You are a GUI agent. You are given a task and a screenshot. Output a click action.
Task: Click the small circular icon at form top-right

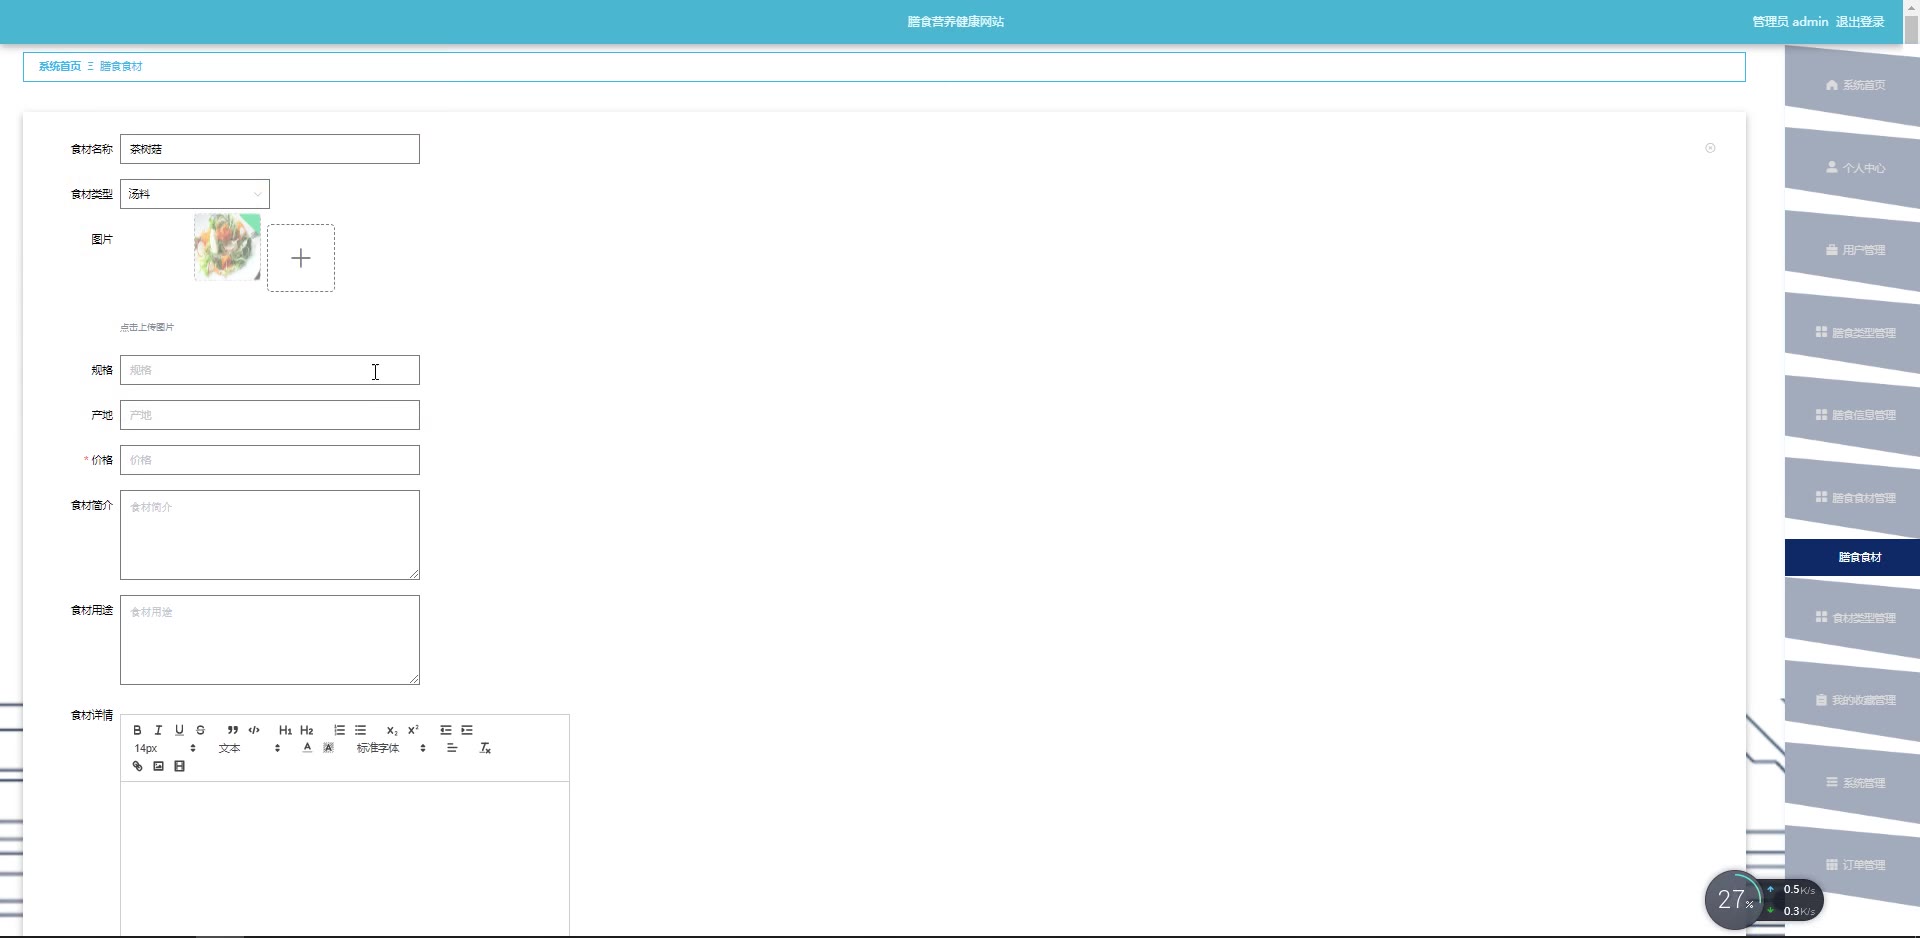pos(1710,148)
